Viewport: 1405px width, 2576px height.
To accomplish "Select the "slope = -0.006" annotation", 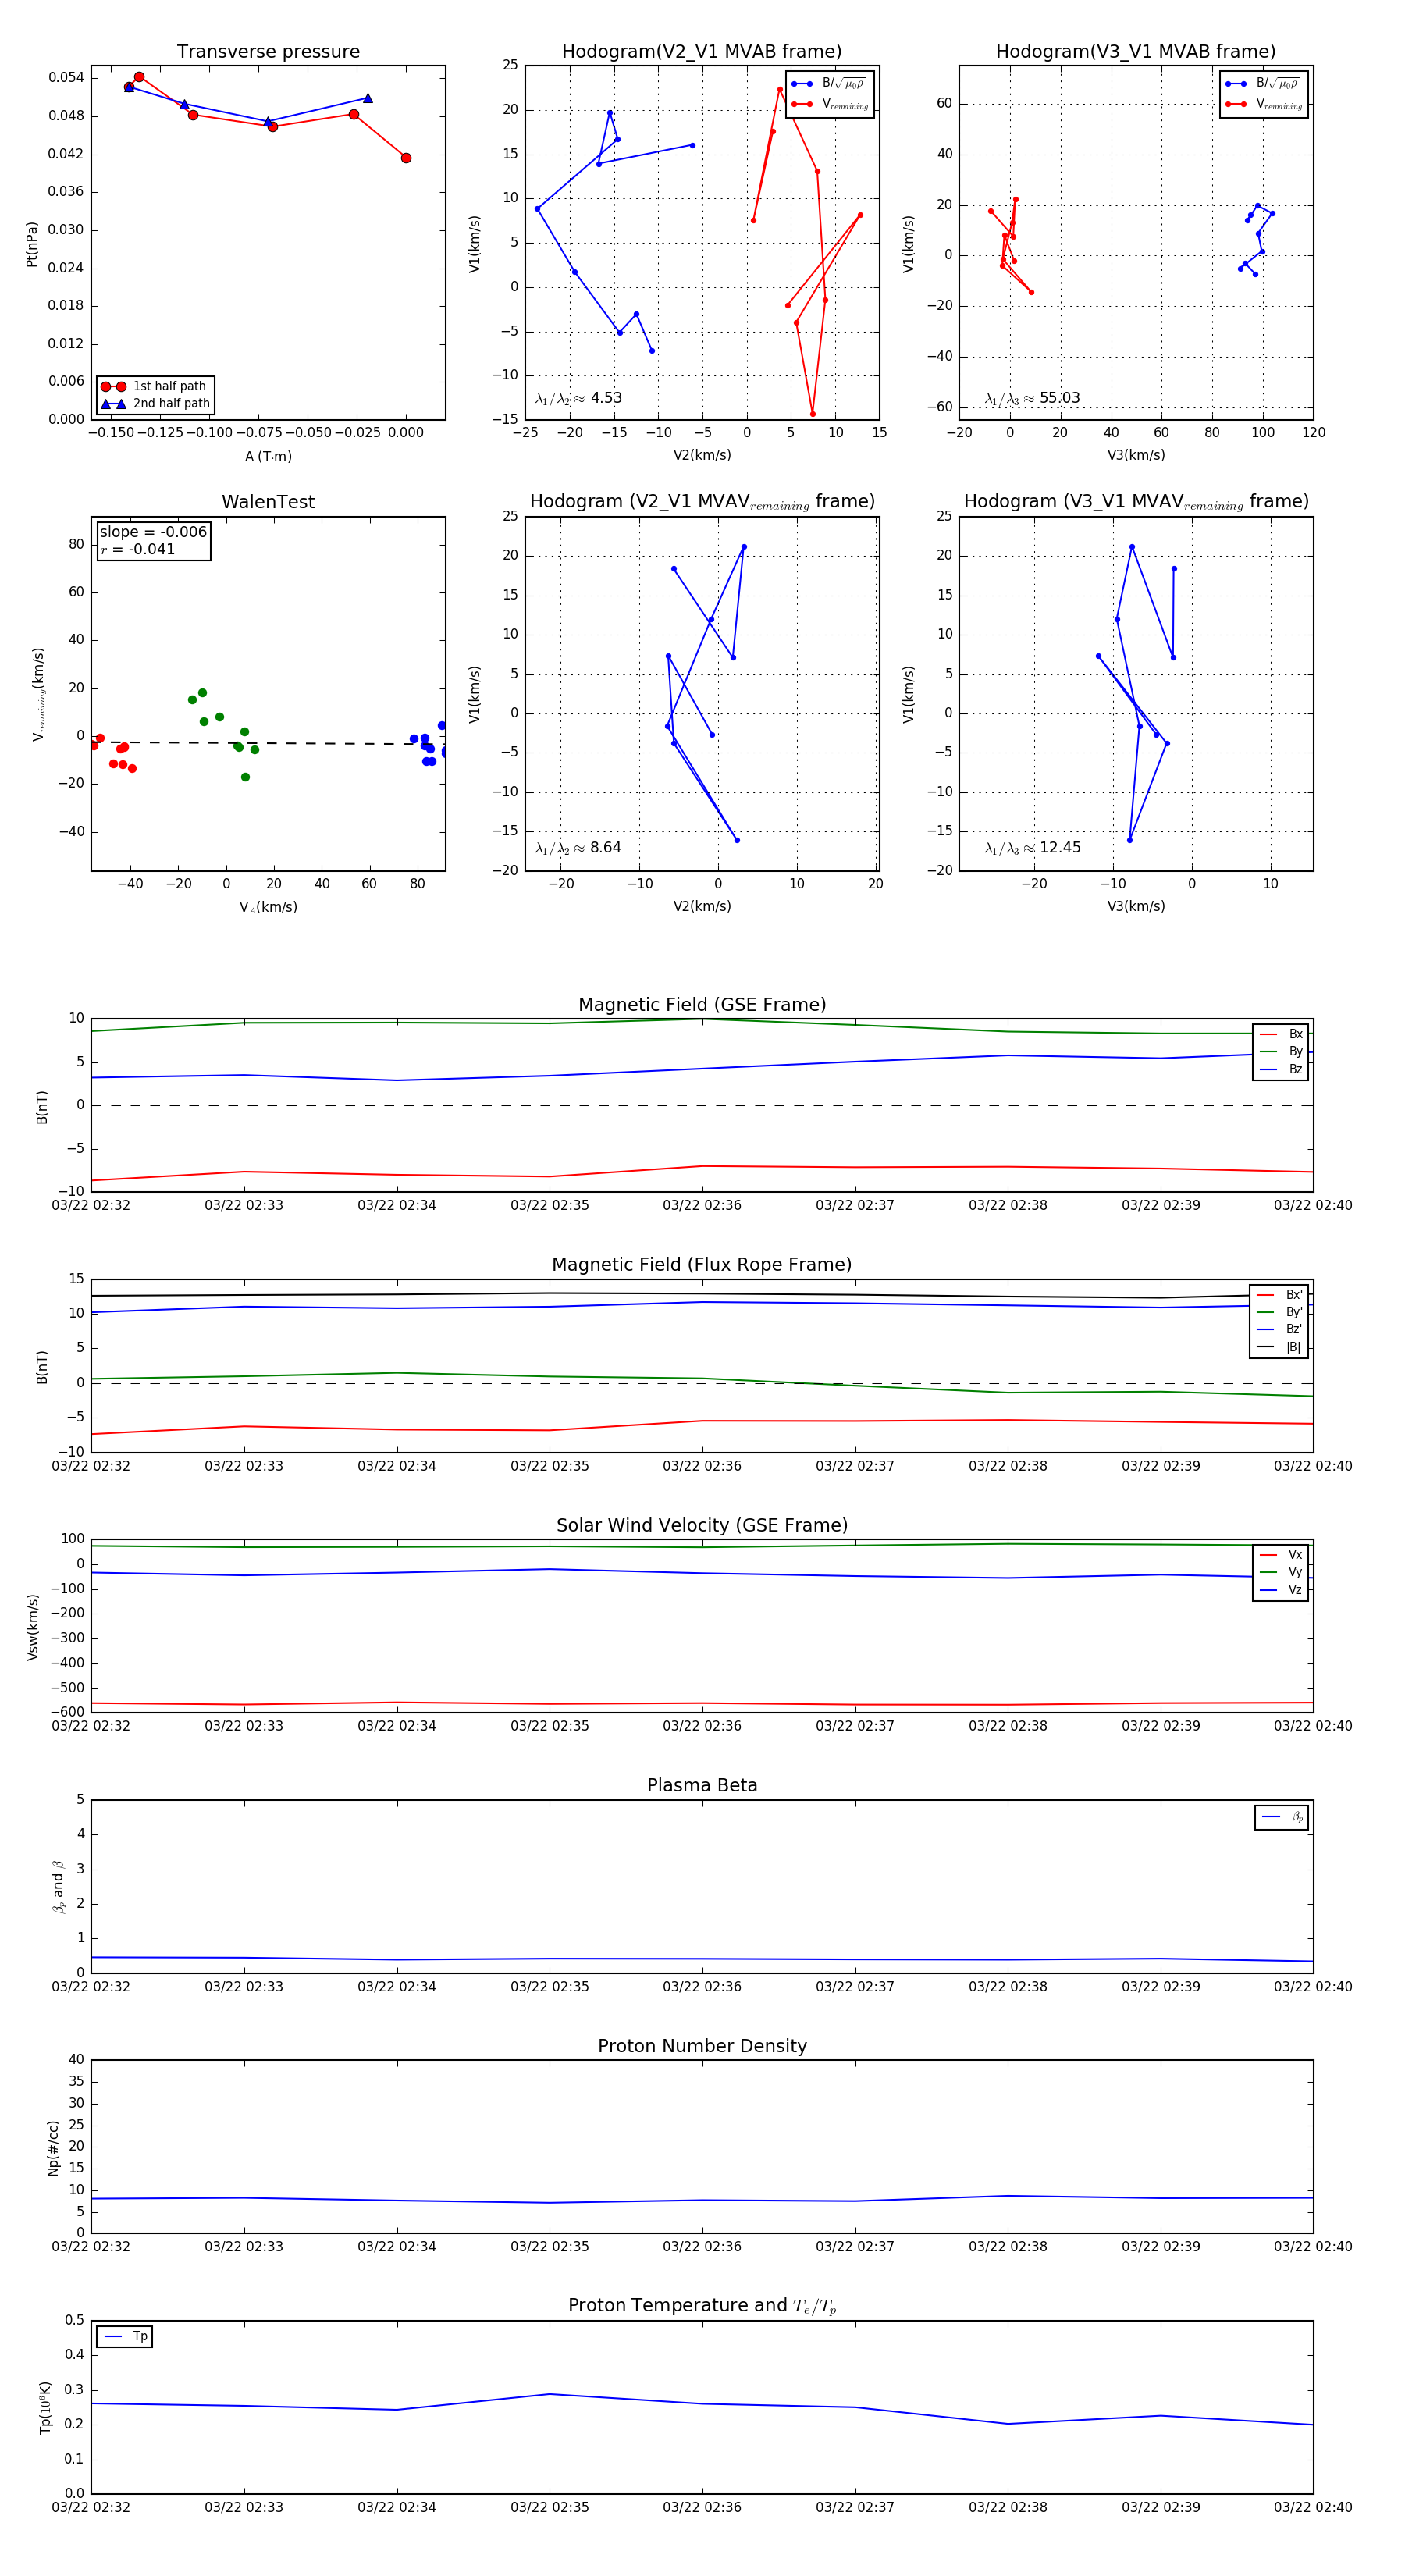I will (153, 532).
